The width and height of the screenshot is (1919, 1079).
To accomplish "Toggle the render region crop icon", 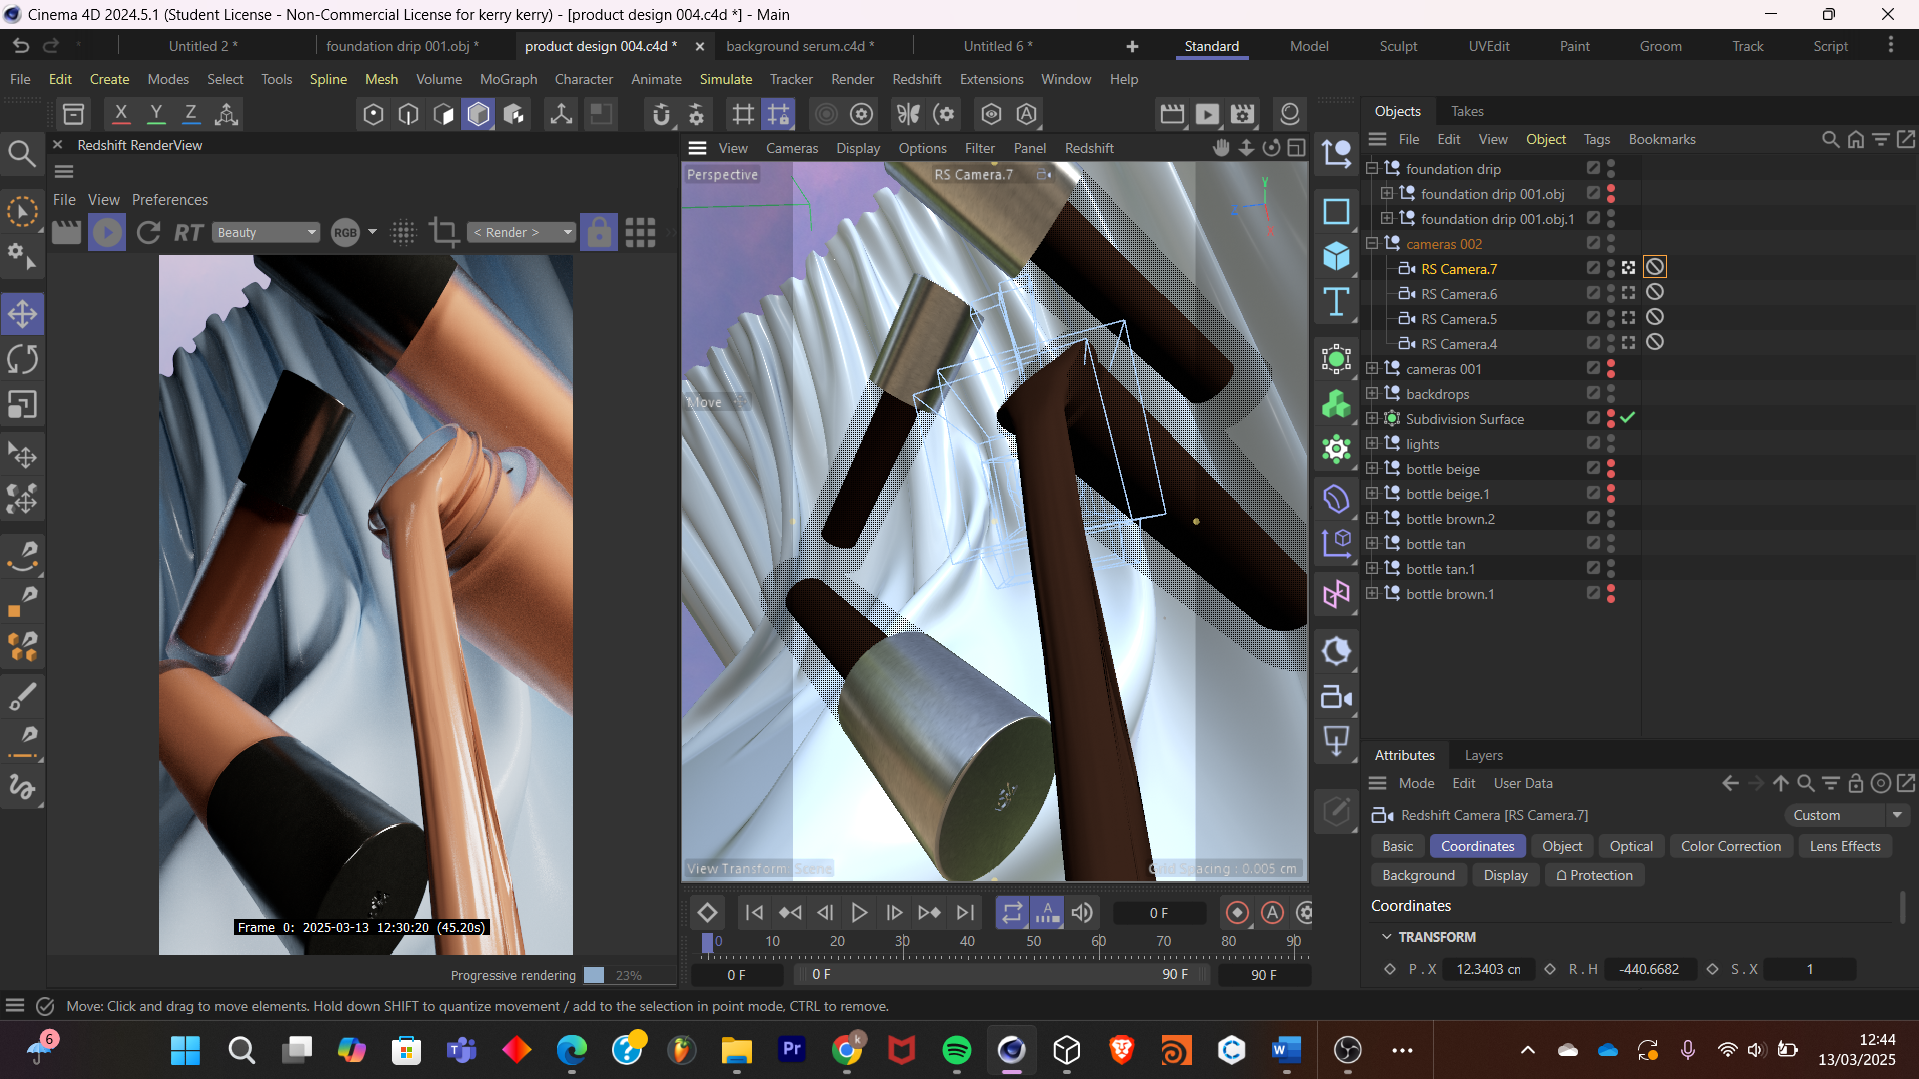I will (x=443, y=232).
